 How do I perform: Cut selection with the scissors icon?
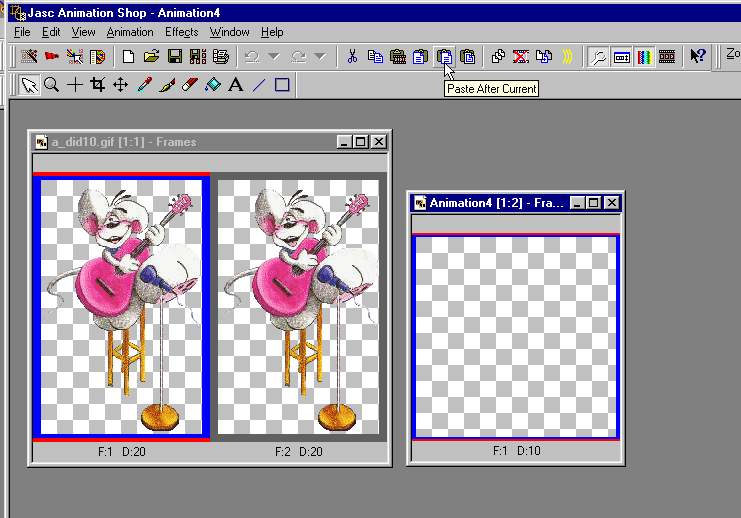(x=352, y=57)
